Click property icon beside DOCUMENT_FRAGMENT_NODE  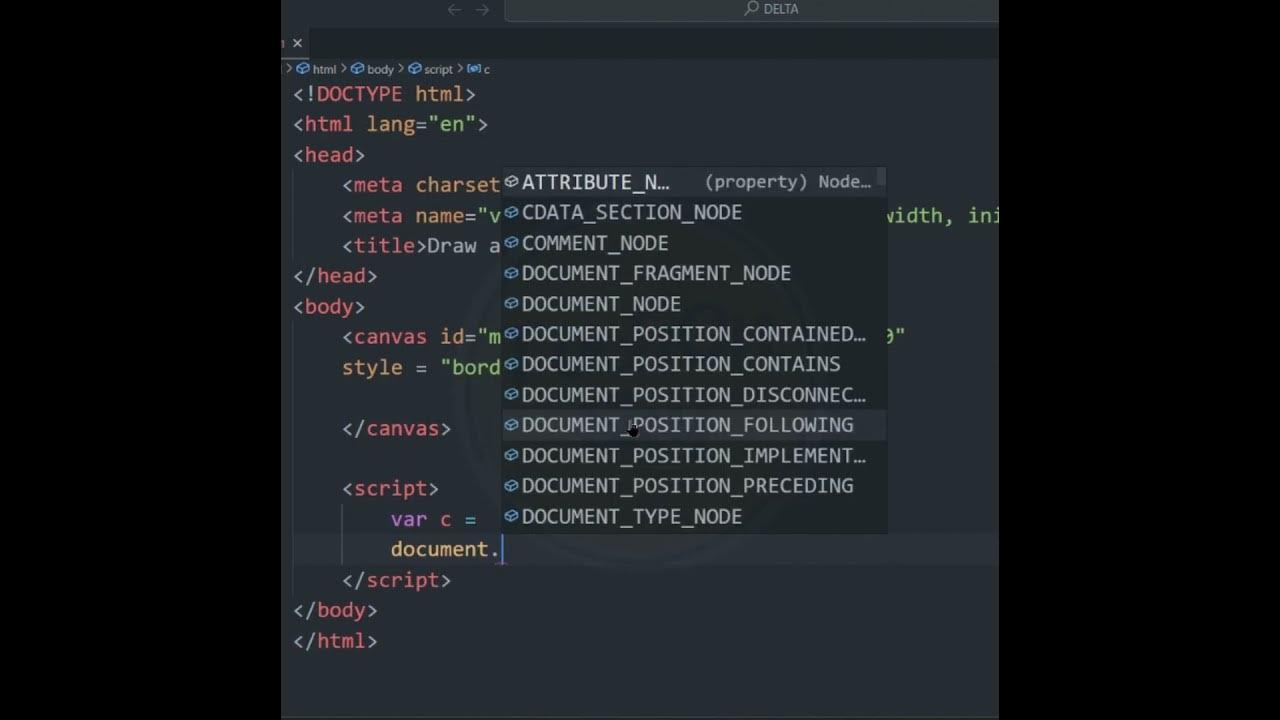pyautogui.click(x=511, y=273)
